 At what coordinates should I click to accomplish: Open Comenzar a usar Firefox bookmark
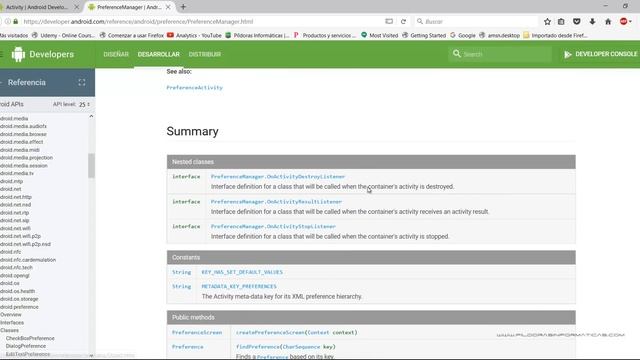131,36
